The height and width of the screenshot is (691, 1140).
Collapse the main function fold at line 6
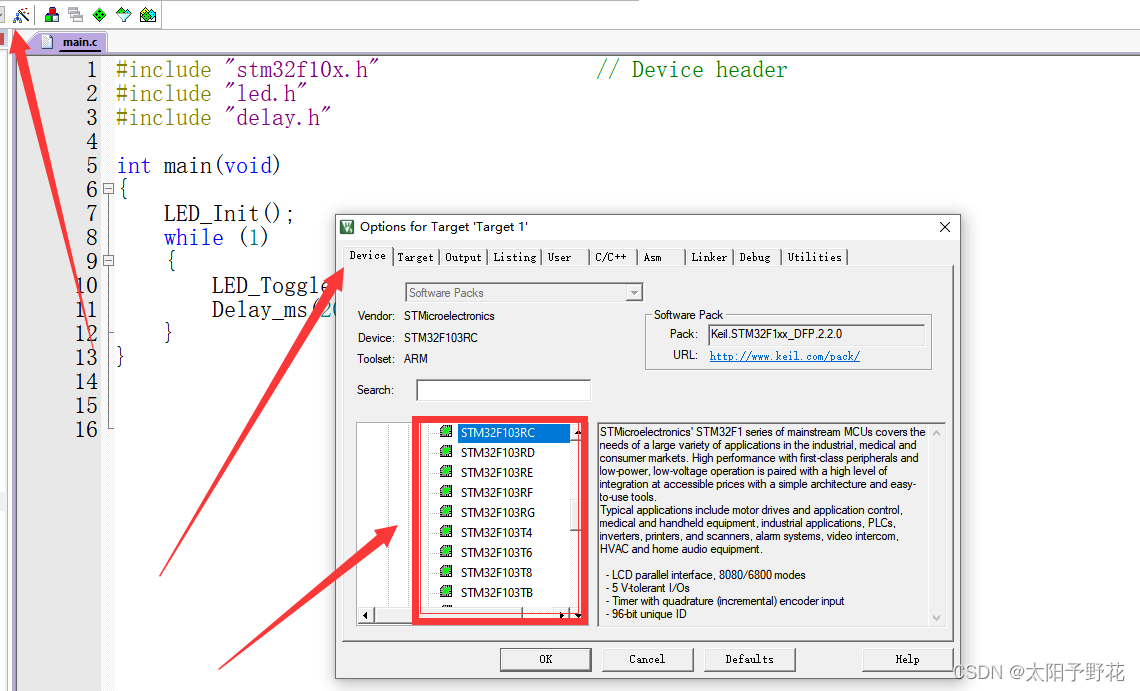pos(108,189)
